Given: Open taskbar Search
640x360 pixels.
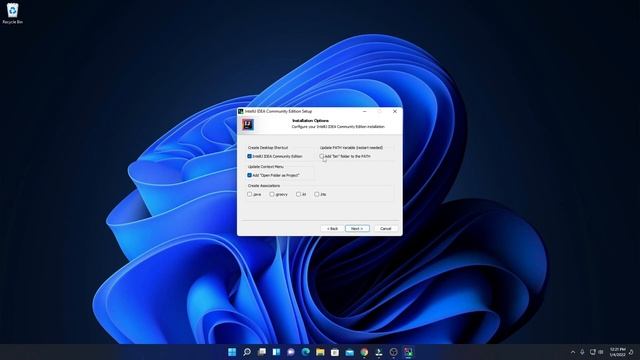Looking at the screenshot, I should (x=247, y=352).
